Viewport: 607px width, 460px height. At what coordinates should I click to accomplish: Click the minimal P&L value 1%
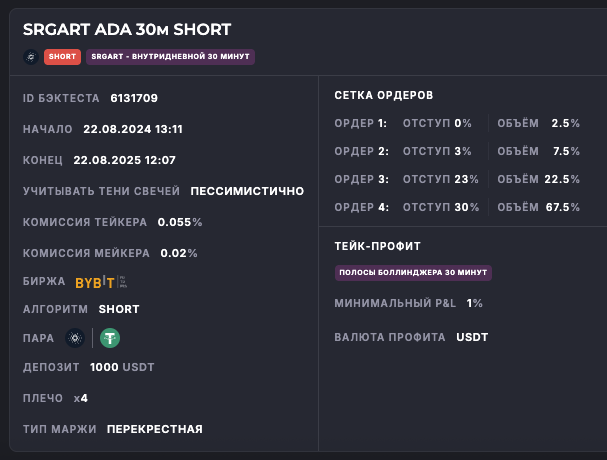474,303
